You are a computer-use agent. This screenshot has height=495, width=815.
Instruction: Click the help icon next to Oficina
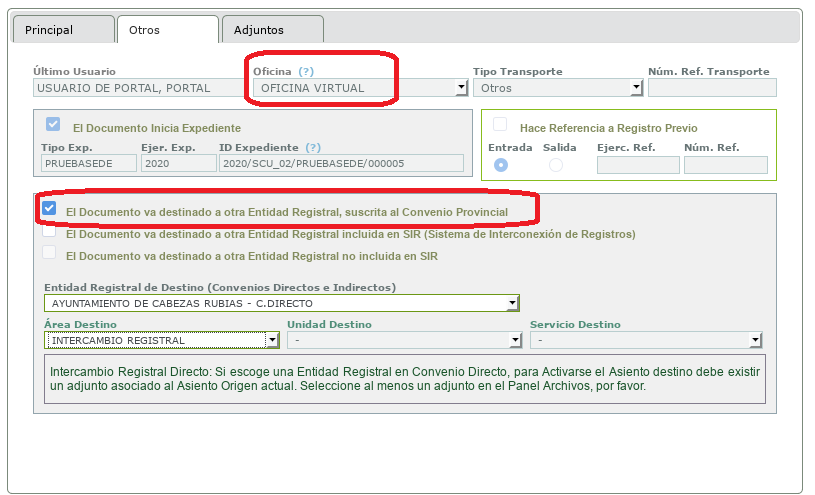[306, 72]
